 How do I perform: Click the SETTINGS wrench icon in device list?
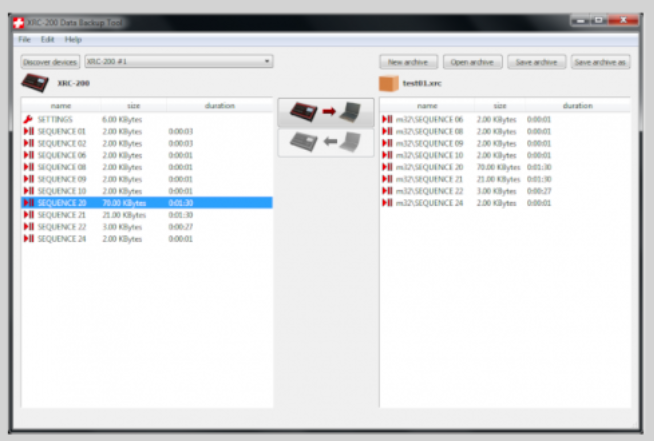point(27,119)
